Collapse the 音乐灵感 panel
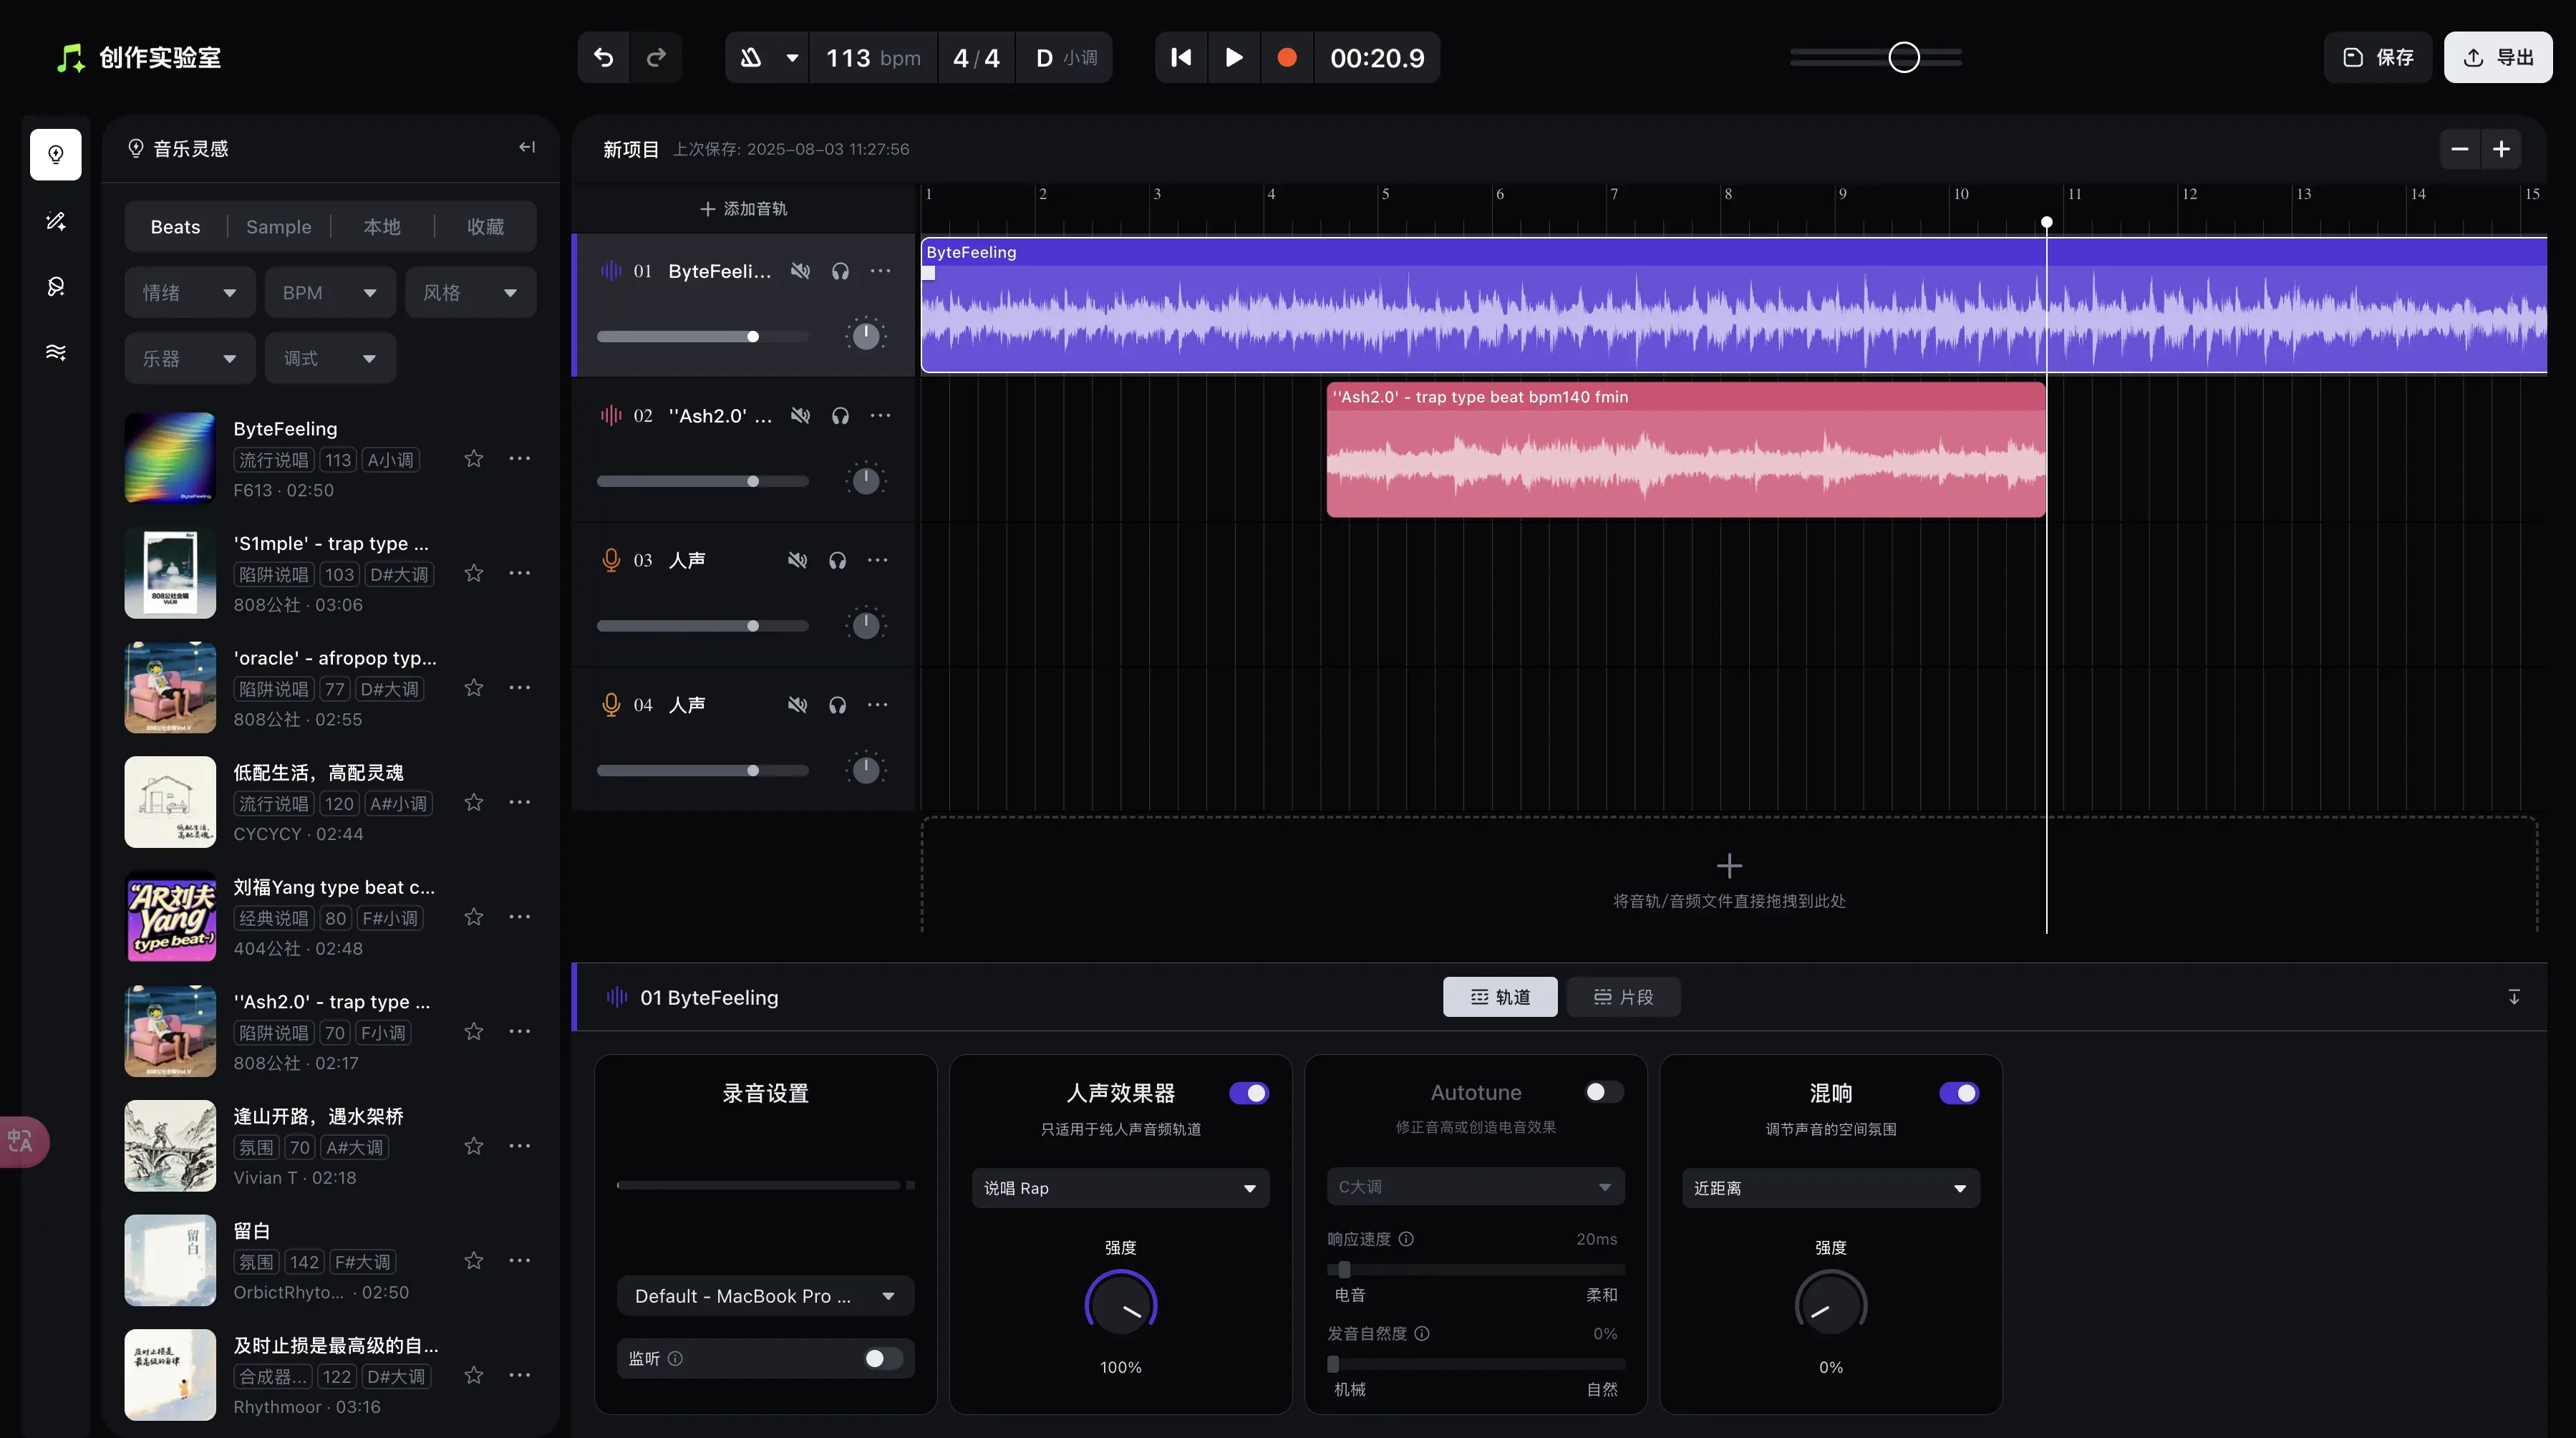 click(x=527, y=148)
